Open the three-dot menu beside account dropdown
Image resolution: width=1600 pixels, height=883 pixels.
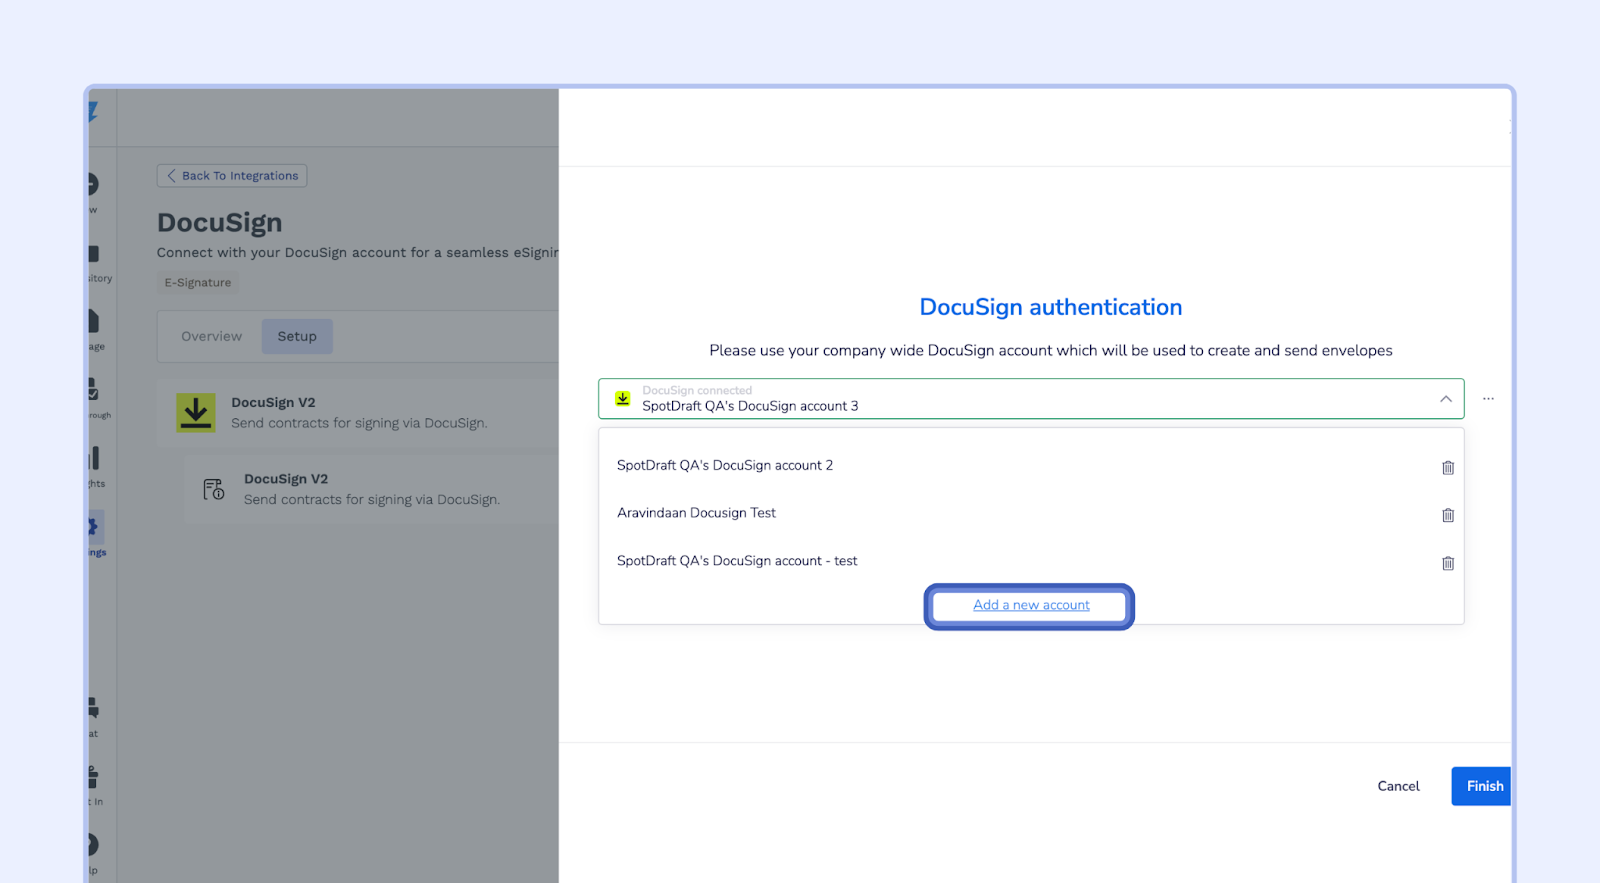(x=1488, y=399)
